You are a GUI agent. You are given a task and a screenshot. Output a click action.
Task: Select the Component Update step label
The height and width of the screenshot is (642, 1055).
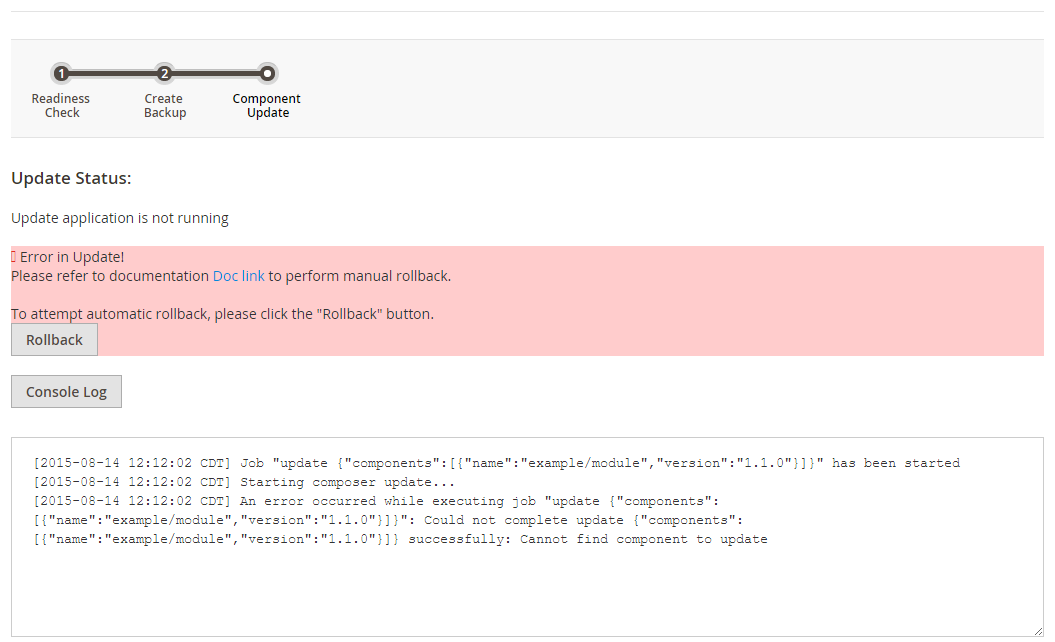click(267, 106)
